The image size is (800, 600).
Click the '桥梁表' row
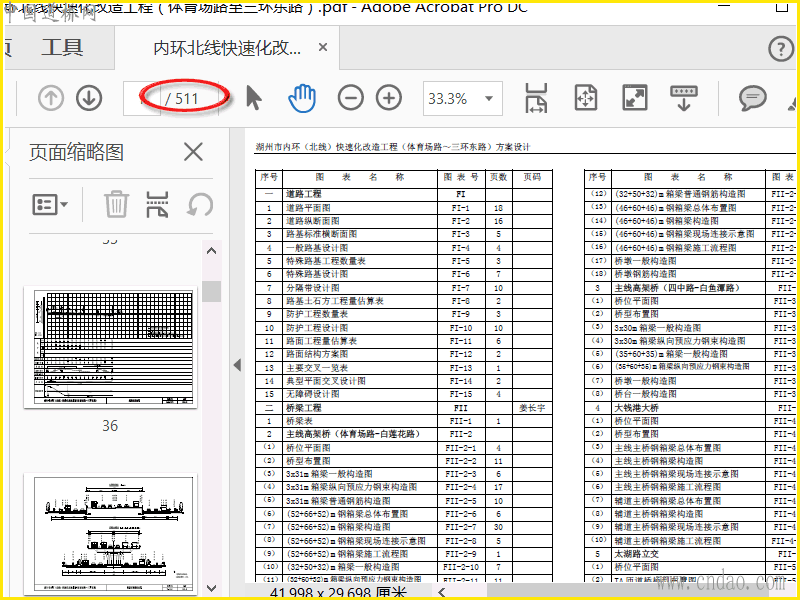(299, 421)
